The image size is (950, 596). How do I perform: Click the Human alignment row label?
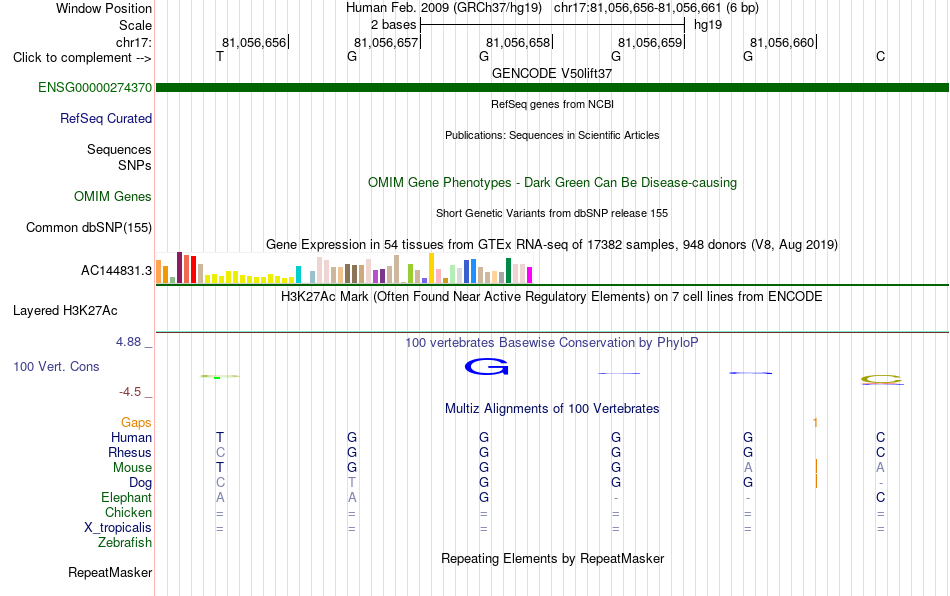[x=131, y=437]
